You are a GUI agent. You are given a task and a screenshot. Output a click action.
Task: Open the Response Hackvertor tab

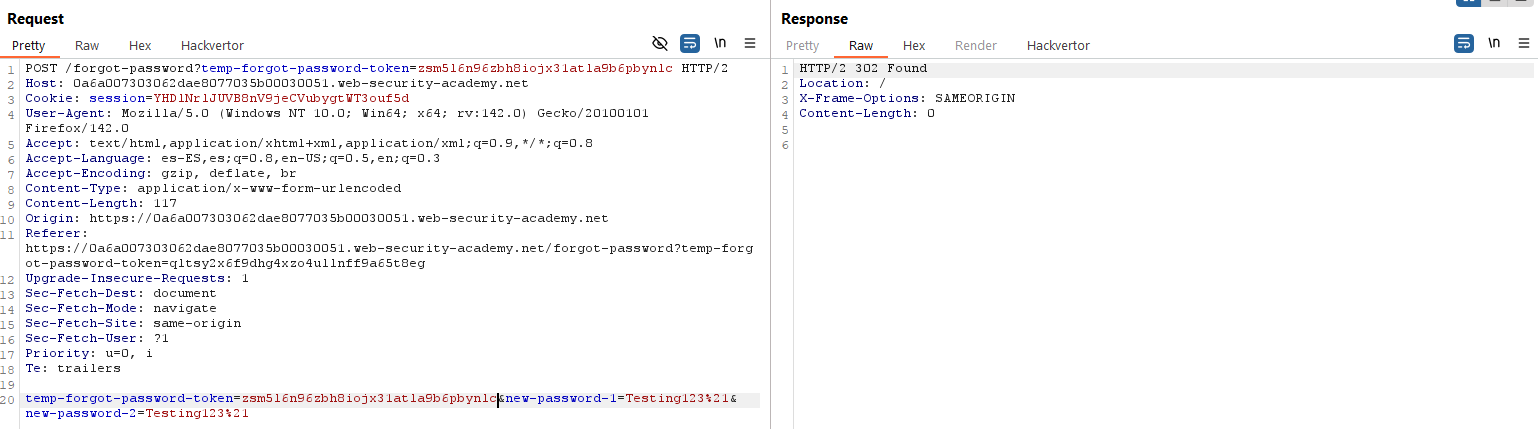(x=1058, y=45)
